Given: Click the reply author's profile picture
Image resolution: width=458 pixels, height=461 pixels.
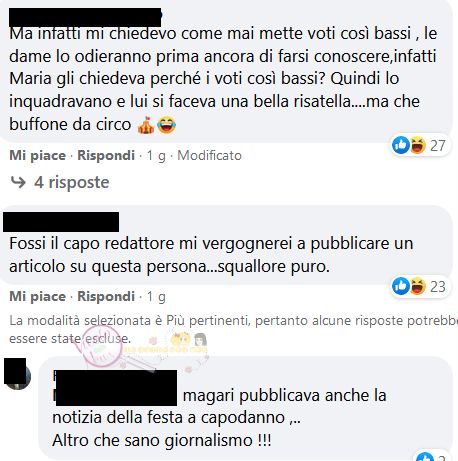Looking at the screenshot, I should [18, 374].
